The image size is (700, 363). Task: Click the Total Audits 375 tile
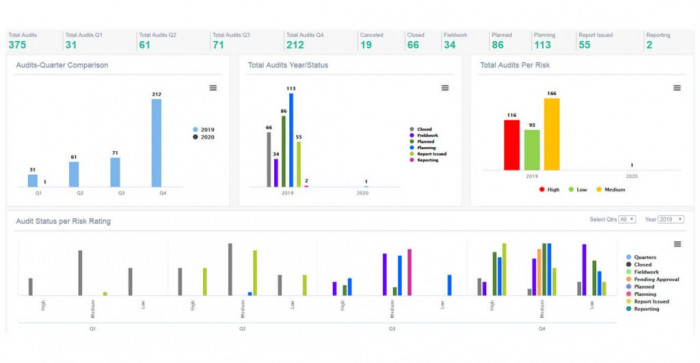[x=34, y=41]
